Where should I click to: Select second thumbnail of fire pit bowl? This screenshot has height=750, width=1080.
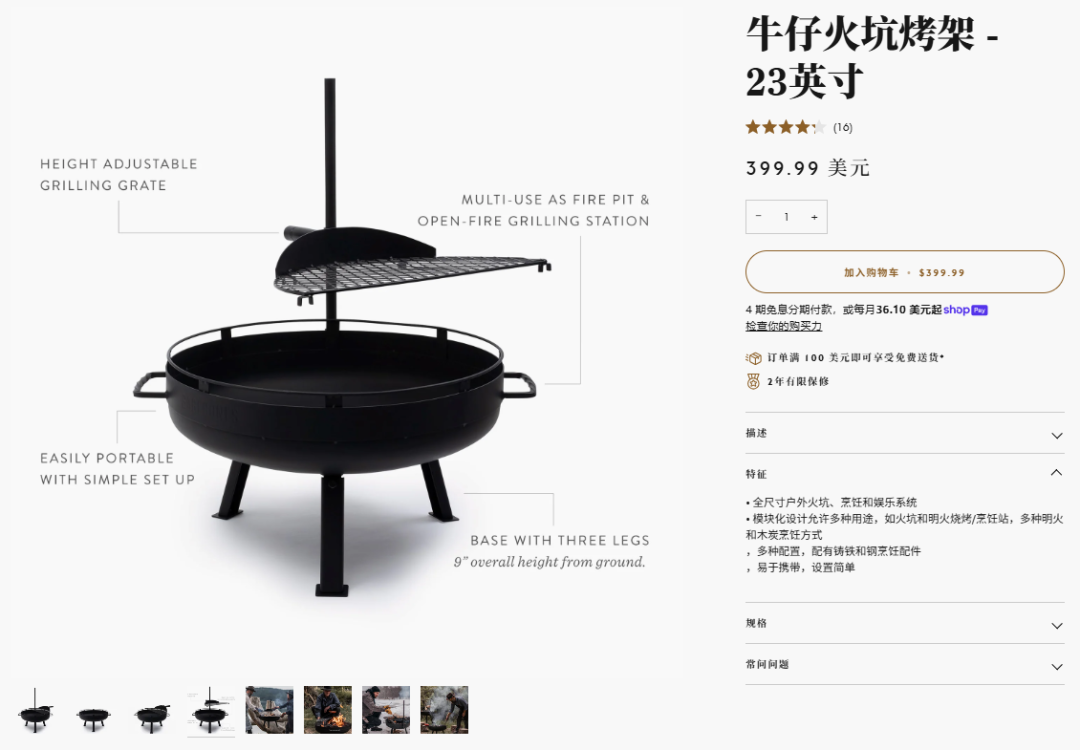click(x=94, y=710)
